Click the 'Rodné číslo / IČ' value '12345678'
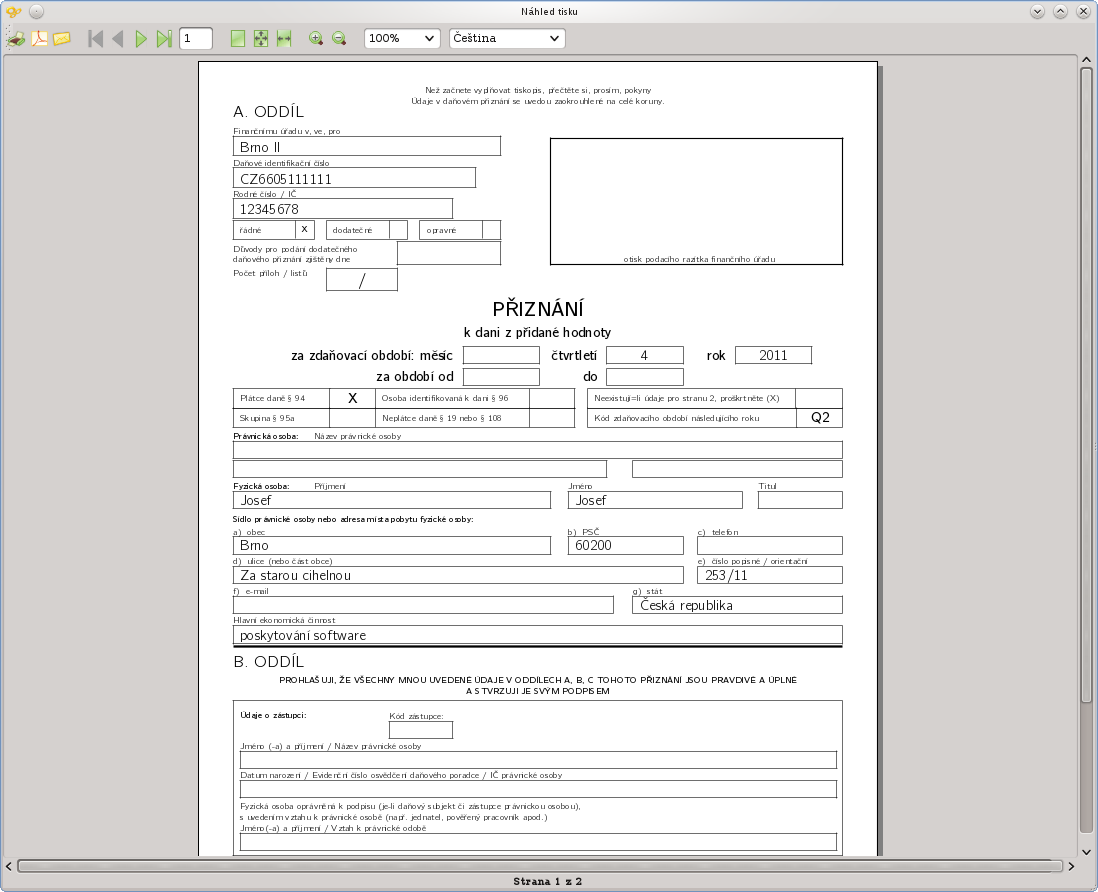Screen dimensions: 1098x892 coord(269,209)
